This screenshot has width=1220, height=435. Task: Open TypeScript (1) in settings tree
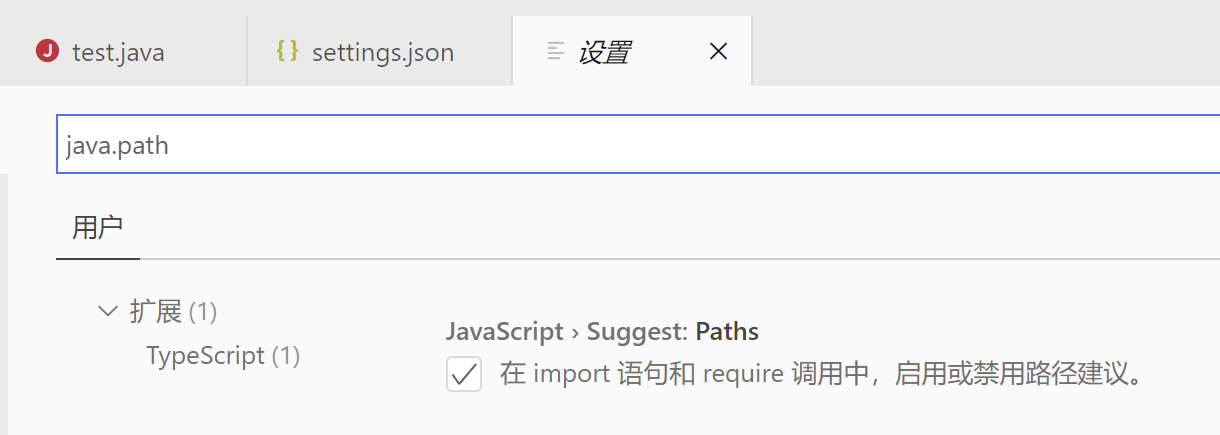(x=223, y=355)
